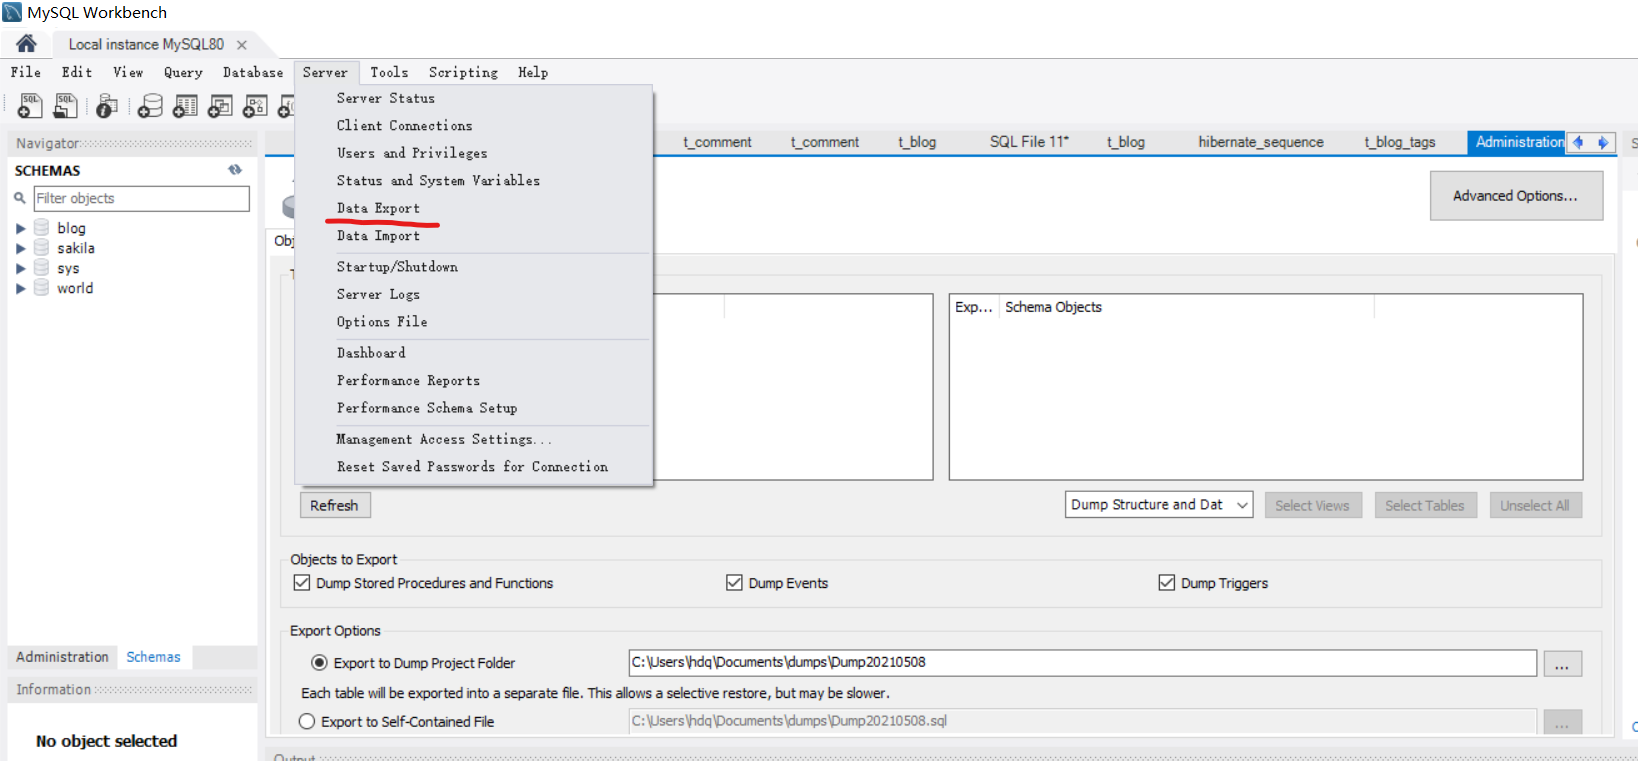
Task: Expand the sakila schema tree
Action: (20, 248)
